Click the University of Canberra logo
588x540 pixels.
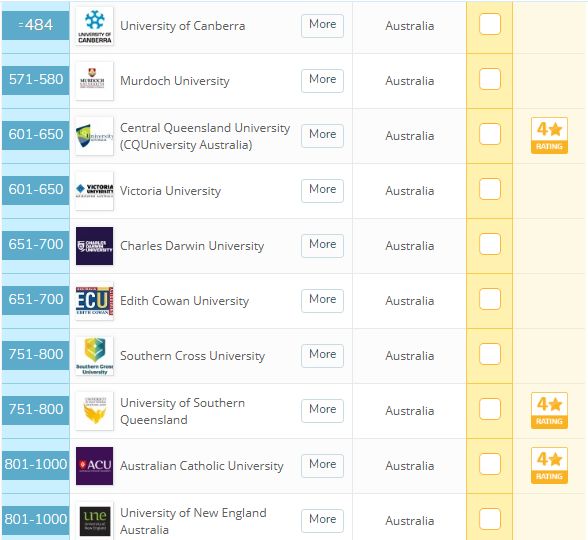94,26
